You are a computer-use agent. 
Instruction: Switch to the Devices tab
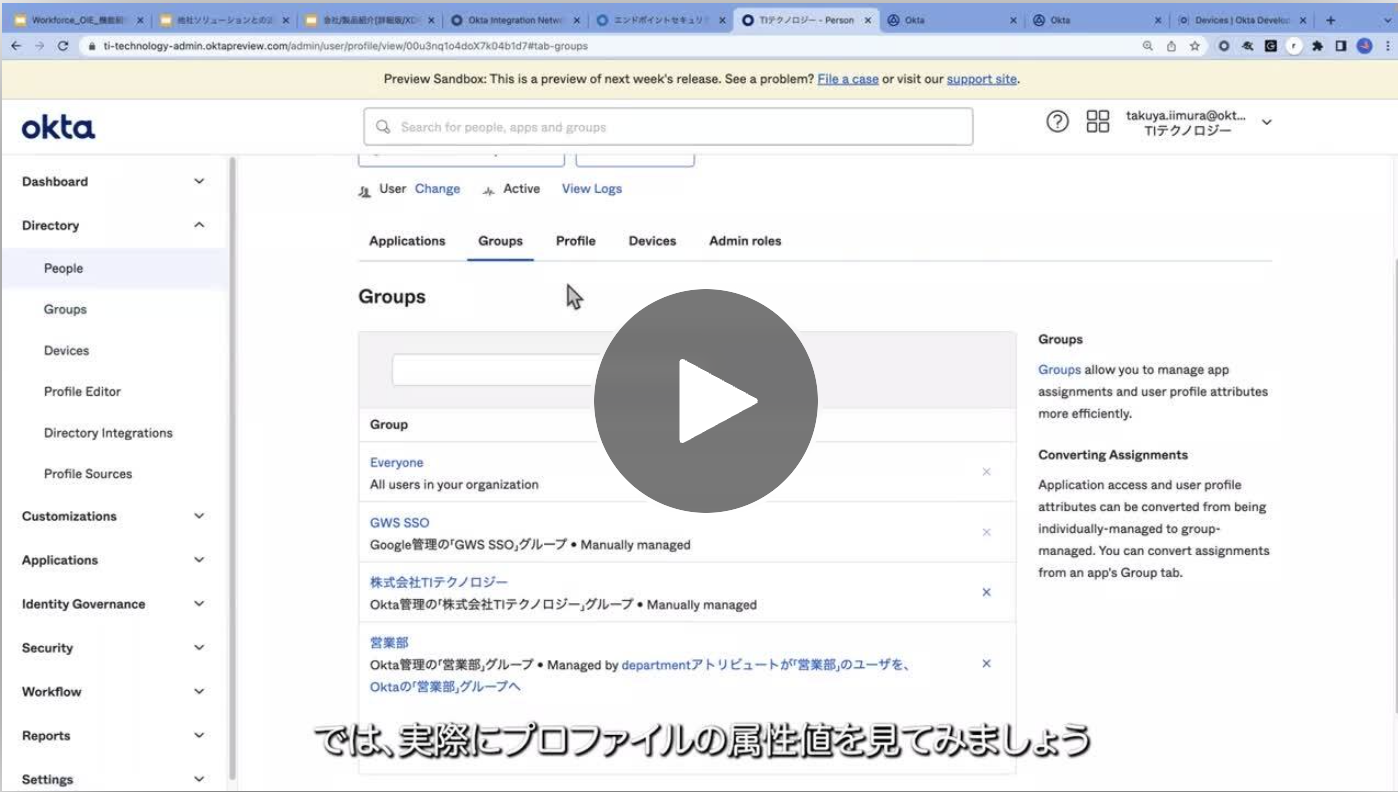click(x=652, y=241)
